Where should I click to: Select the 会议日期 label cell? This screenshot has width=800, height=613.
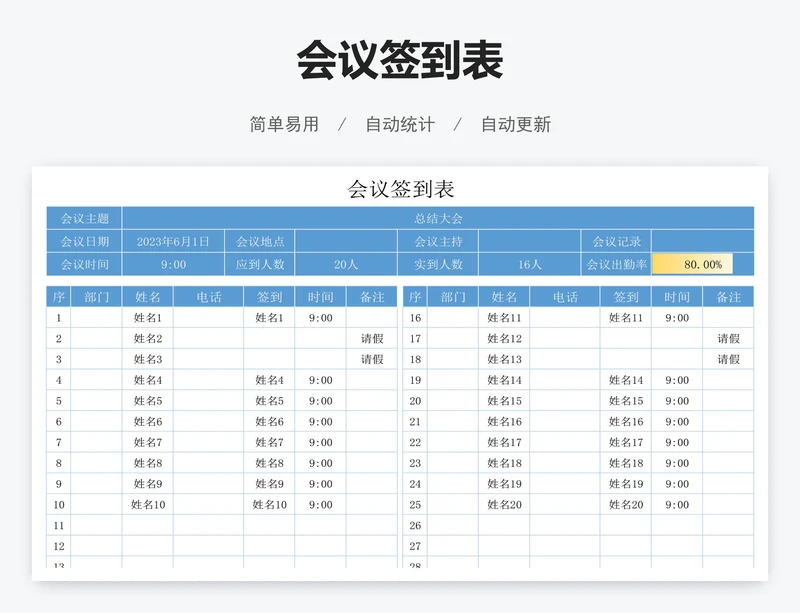click(x=84, y=241)
